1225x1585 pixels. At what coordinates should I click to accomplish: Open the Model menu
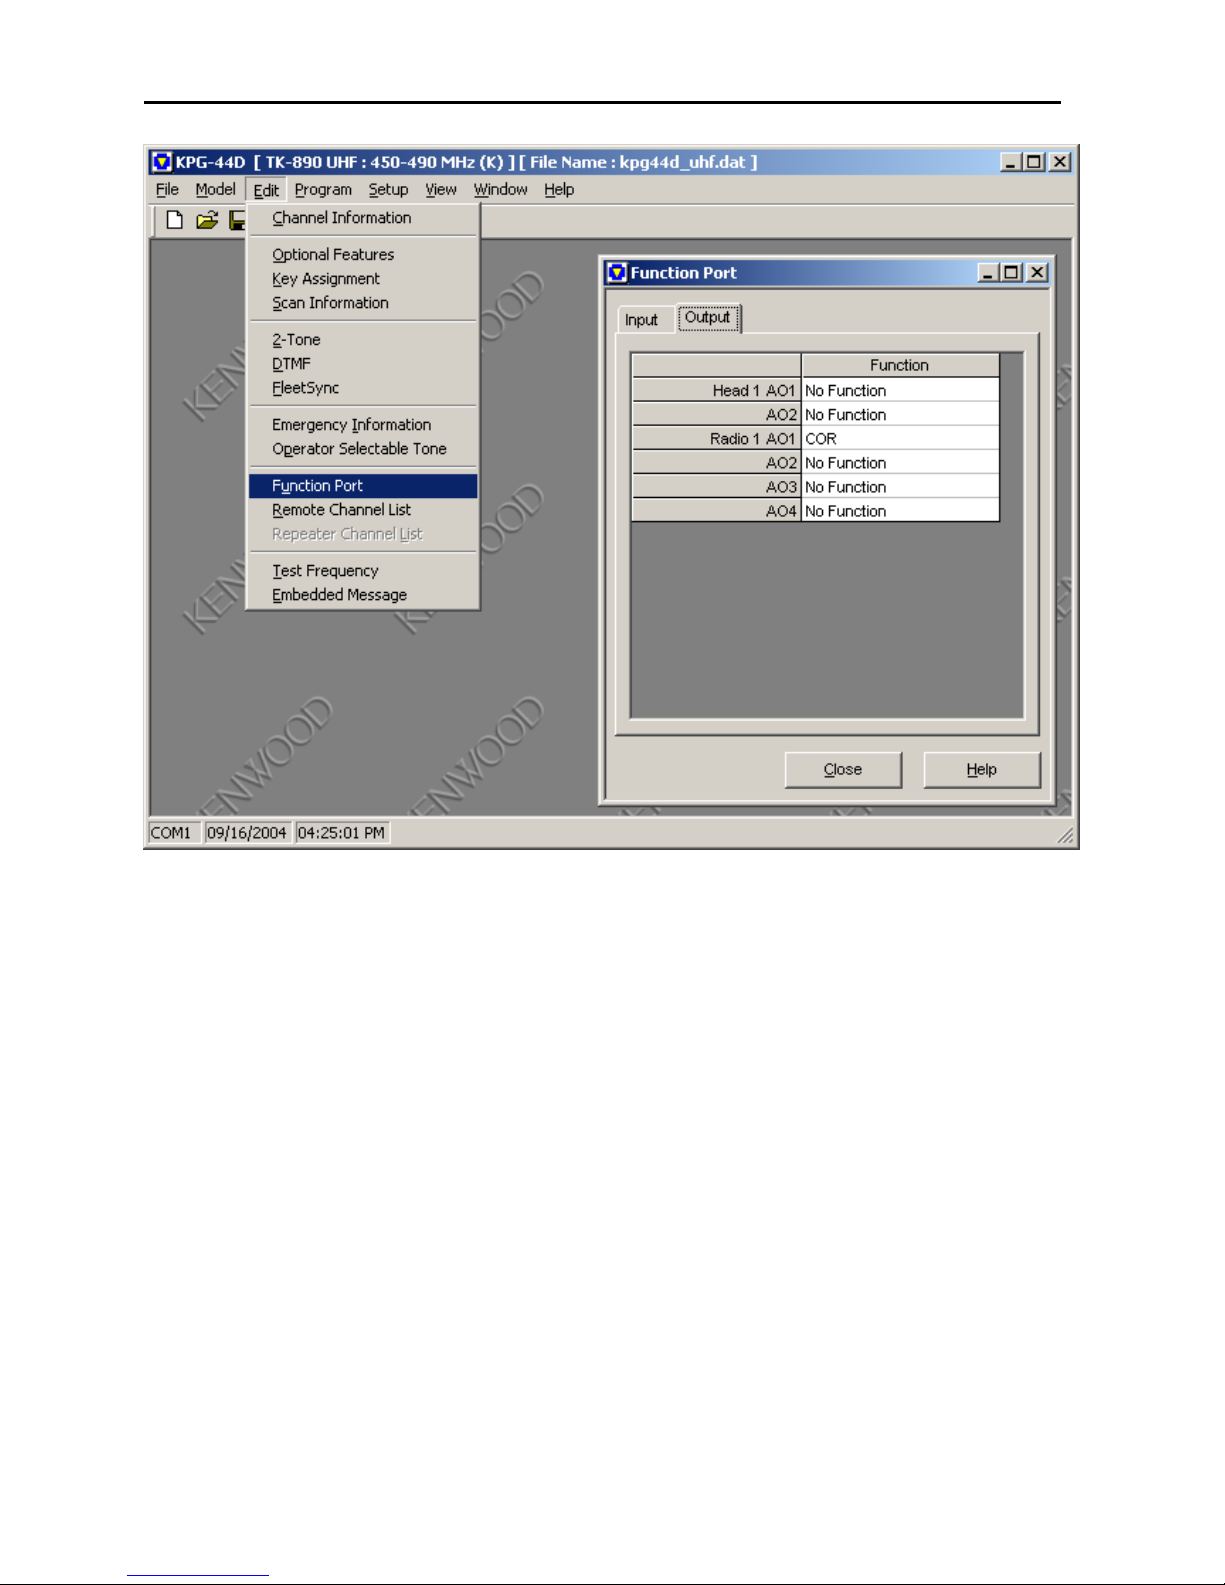point(215,189)
